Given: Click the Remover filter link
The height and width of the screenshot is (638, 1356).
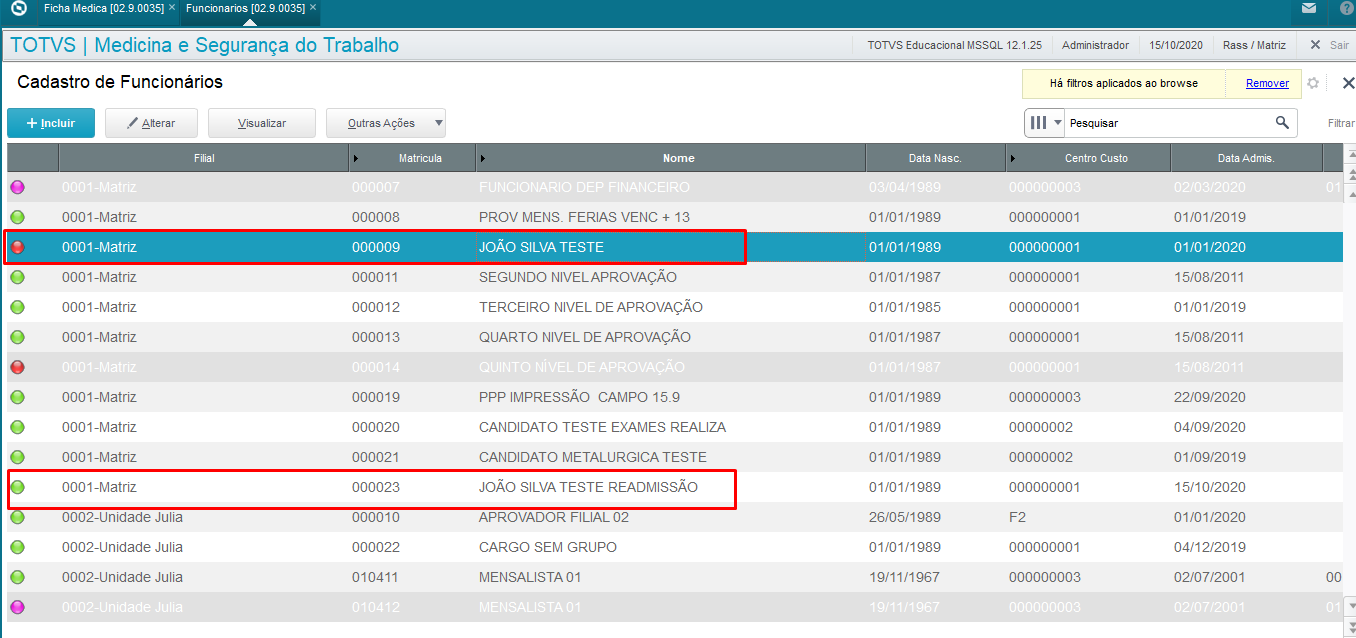Looking at the screenshot, I should 1267,83.
